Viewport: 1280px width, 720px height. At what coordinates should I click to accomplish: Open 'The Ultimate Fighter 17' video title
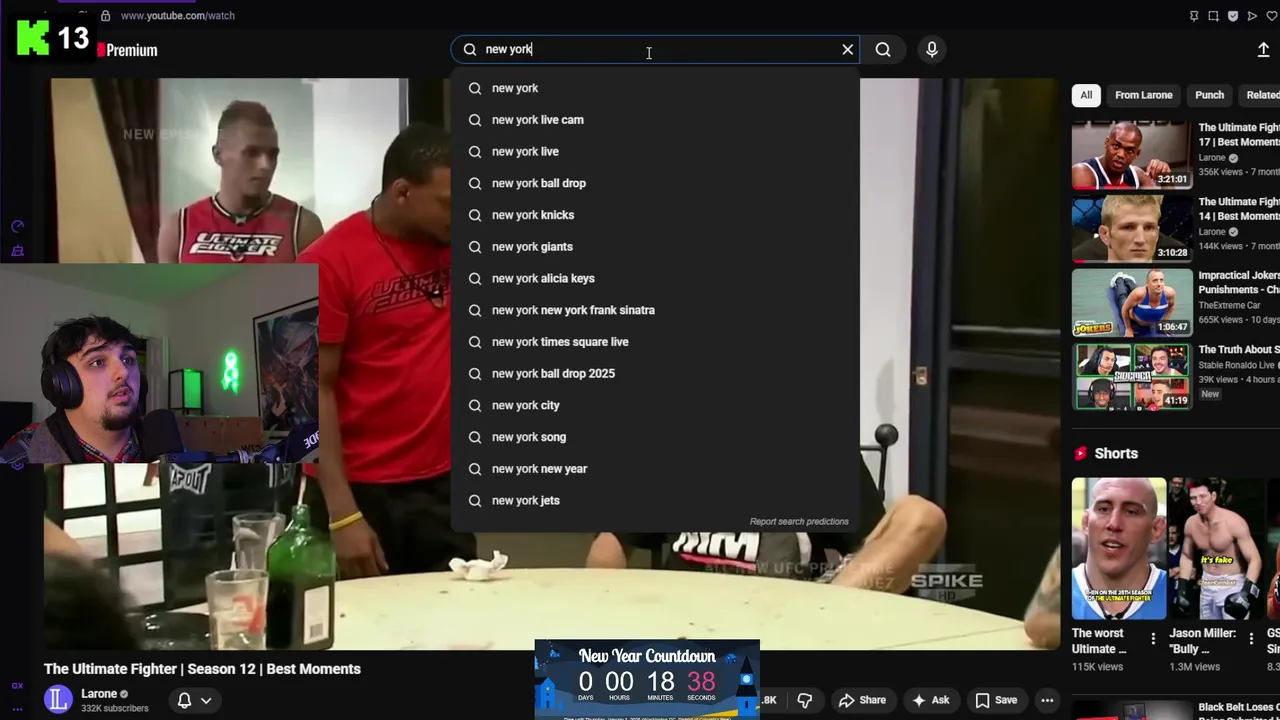click(1239, 135)
